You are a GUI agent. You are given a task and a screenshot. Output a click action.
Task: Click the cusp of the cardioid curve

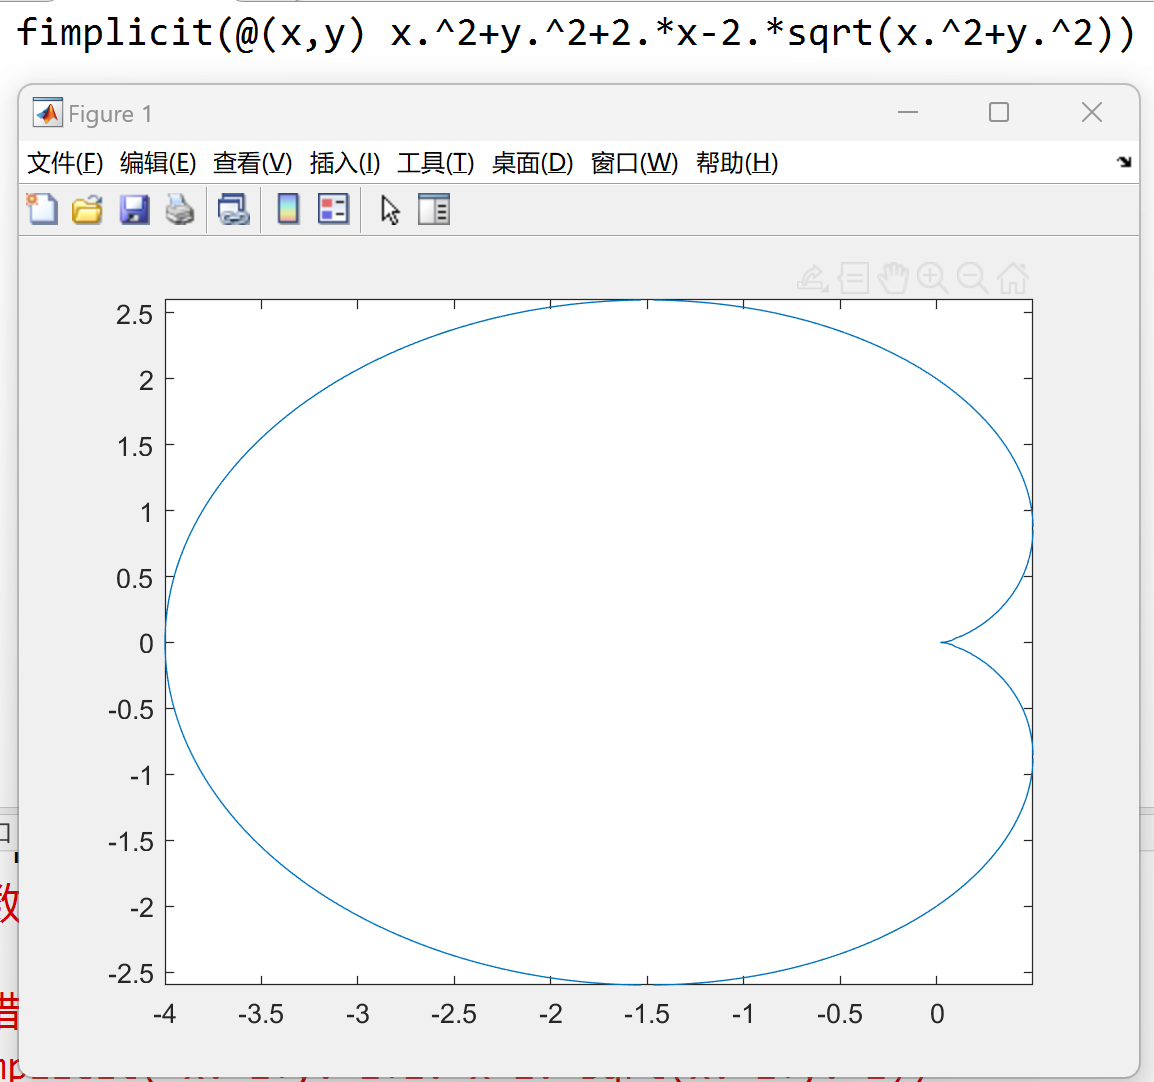[x=943, y=643]
